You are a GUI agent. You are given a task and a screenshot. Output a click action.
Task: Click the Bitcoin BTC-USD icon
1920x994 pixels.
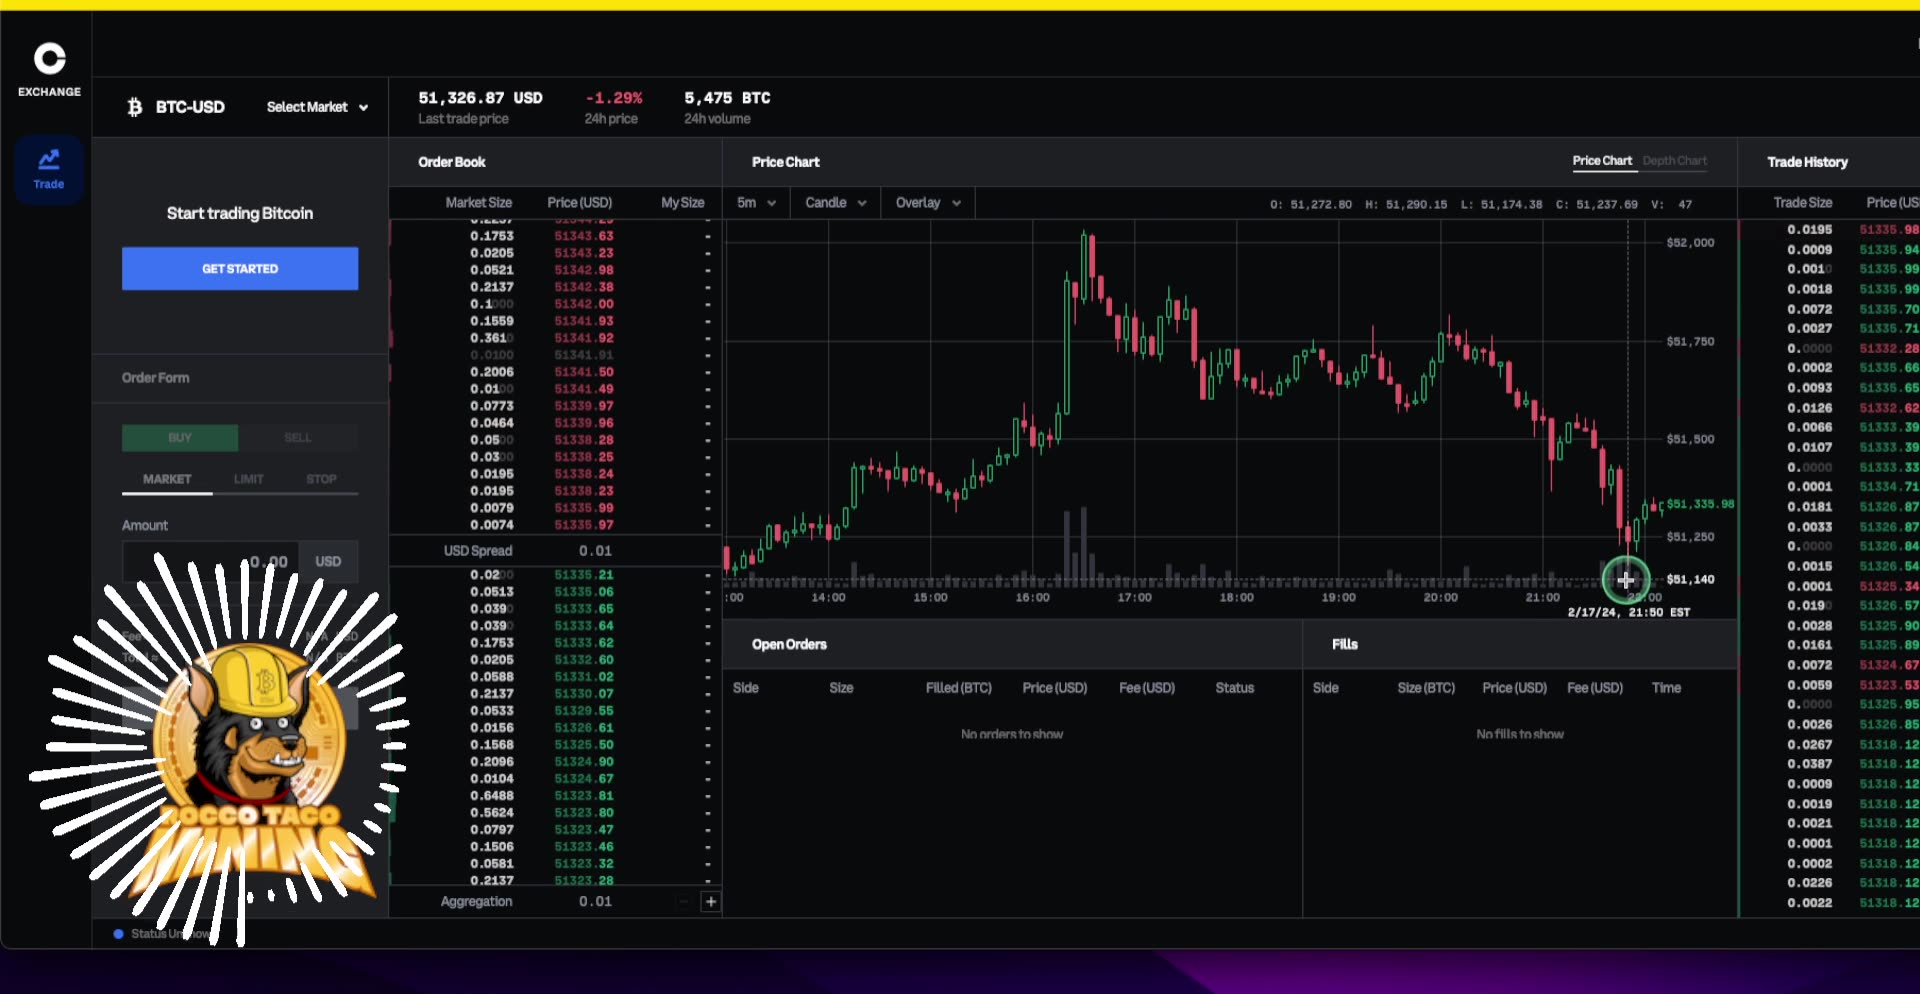tap(135, 107)
